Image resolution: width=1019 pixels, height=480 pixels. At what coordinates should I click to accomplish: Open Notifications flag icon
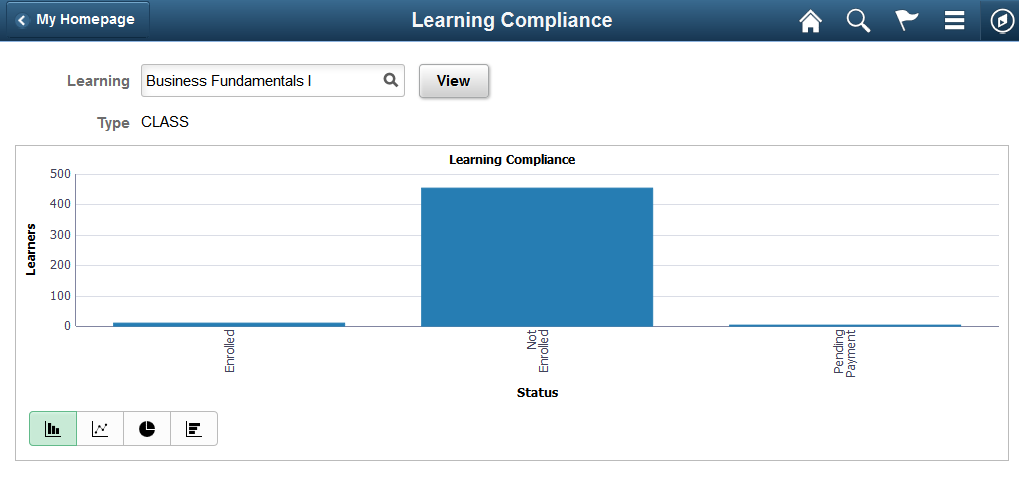(907, 21)
